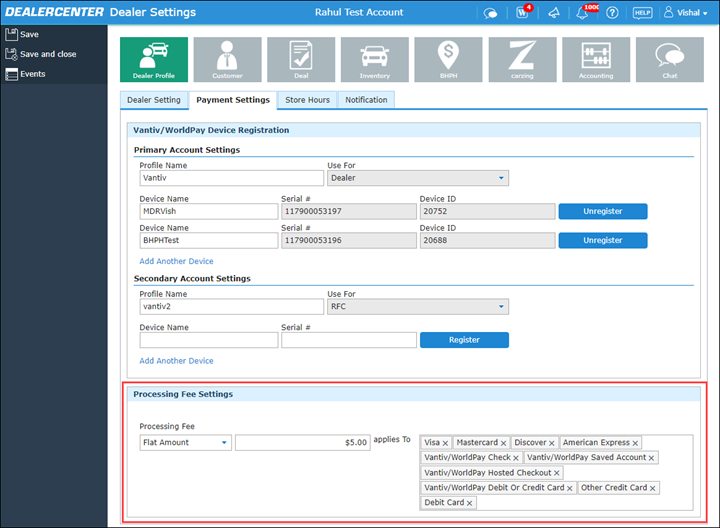720x528 pixels.
Task: Open Events in the sidebar
Action: tap(25, 74)
